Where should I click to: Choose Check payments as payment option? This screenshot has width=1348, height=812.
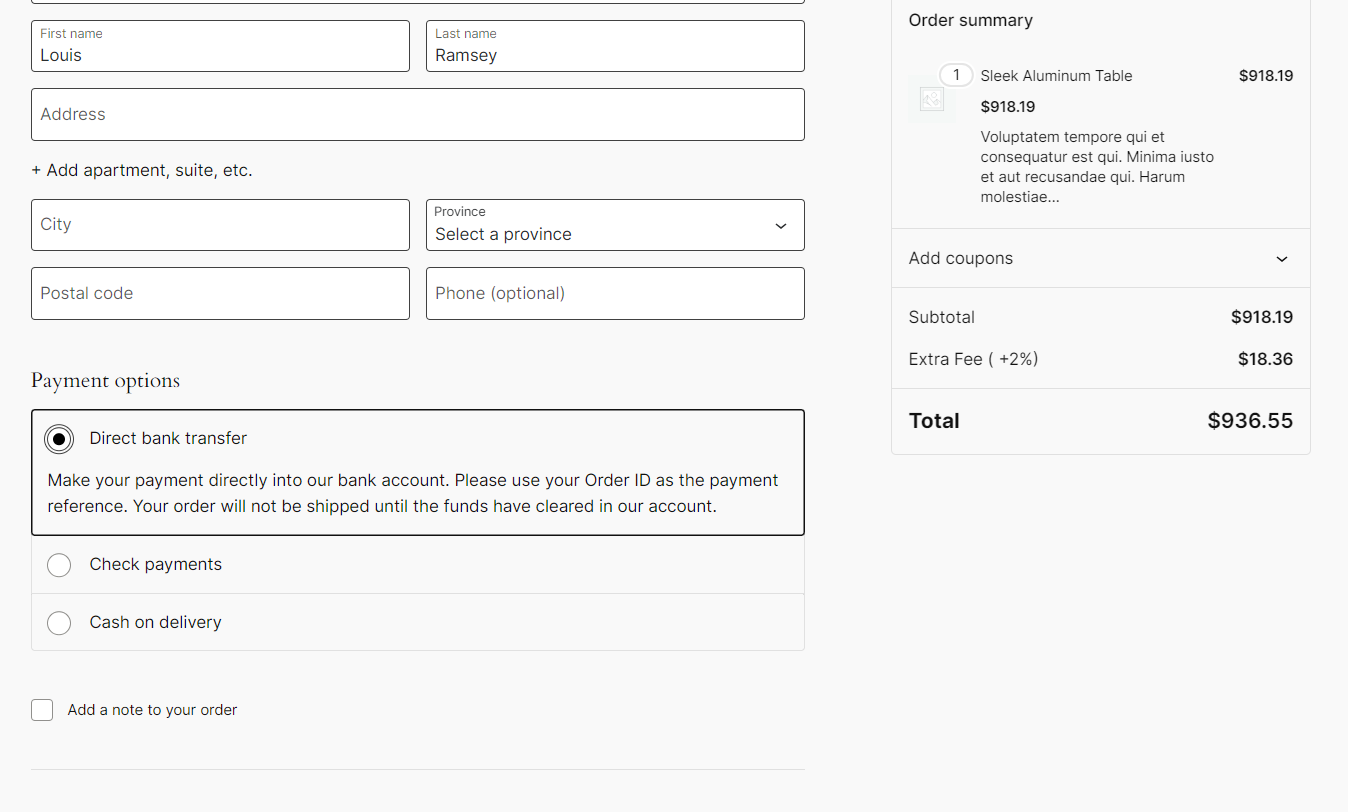coord(59,565)
